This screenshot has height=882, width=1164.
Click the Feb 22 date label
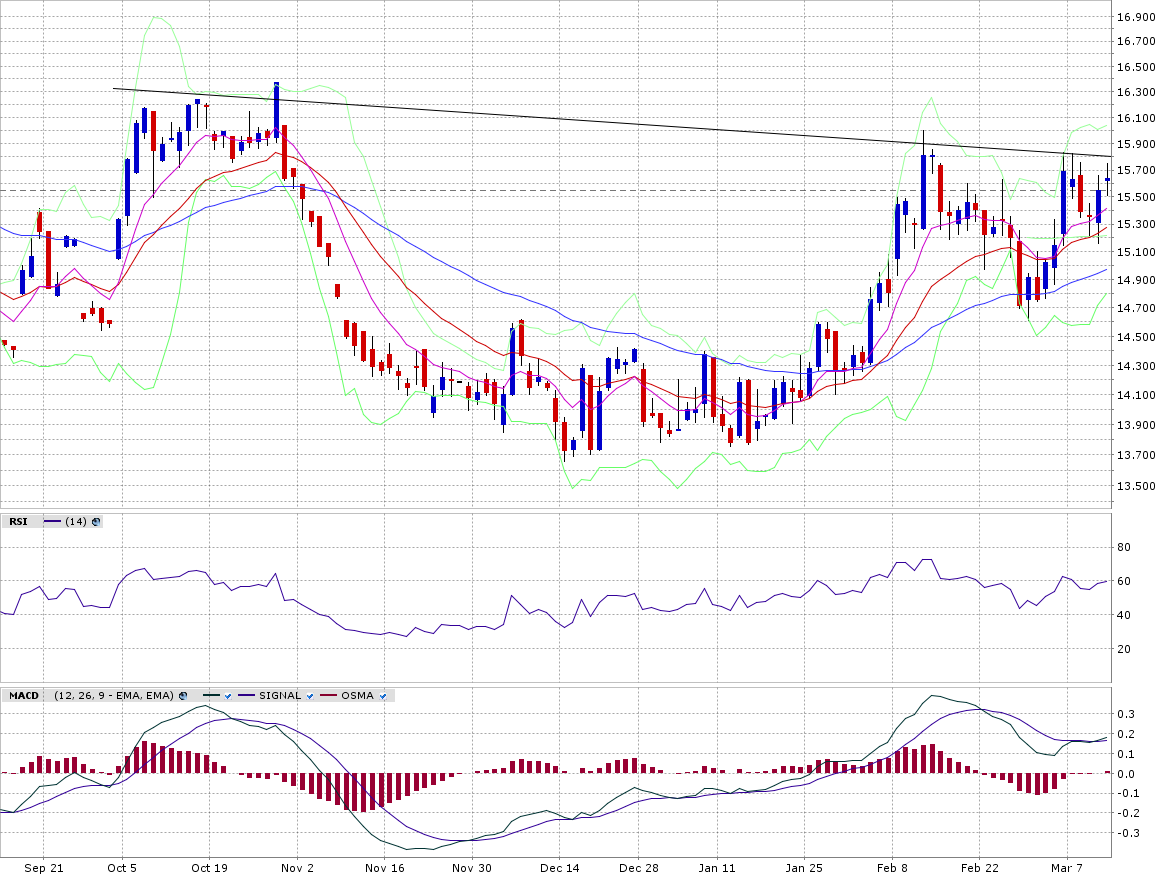click(980, 868)
